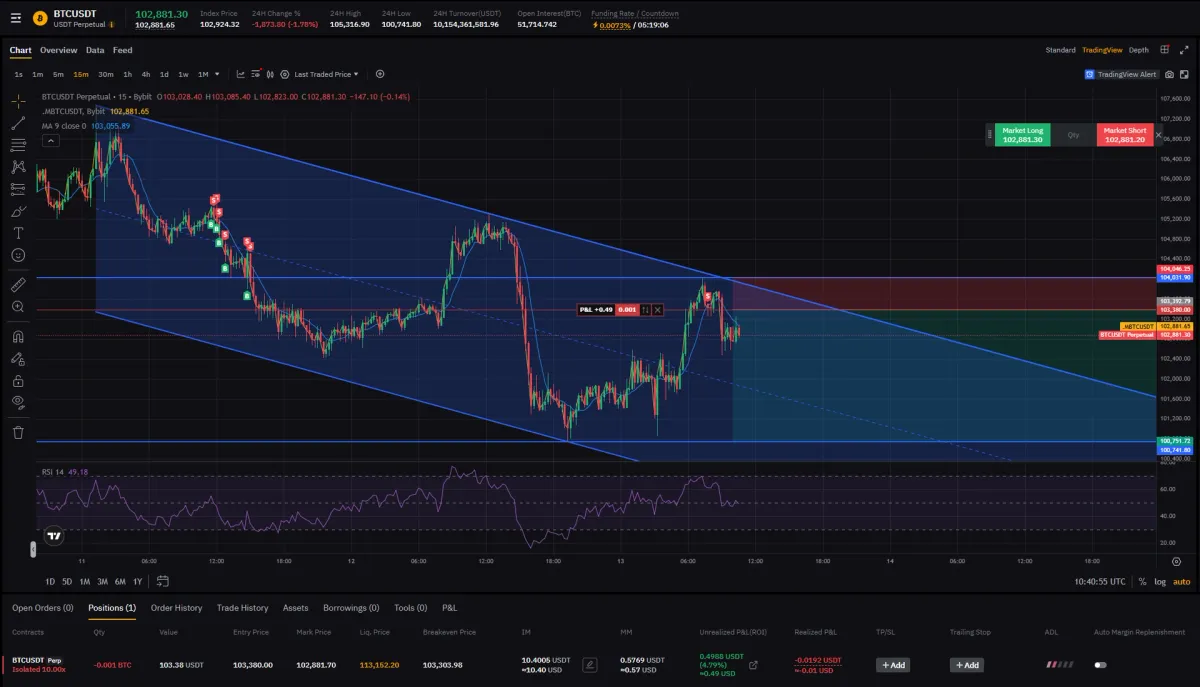Toggle stay in drawing mode
Image resolution: width=1200 pixels, height=687 pixels.
coord(18,358)
